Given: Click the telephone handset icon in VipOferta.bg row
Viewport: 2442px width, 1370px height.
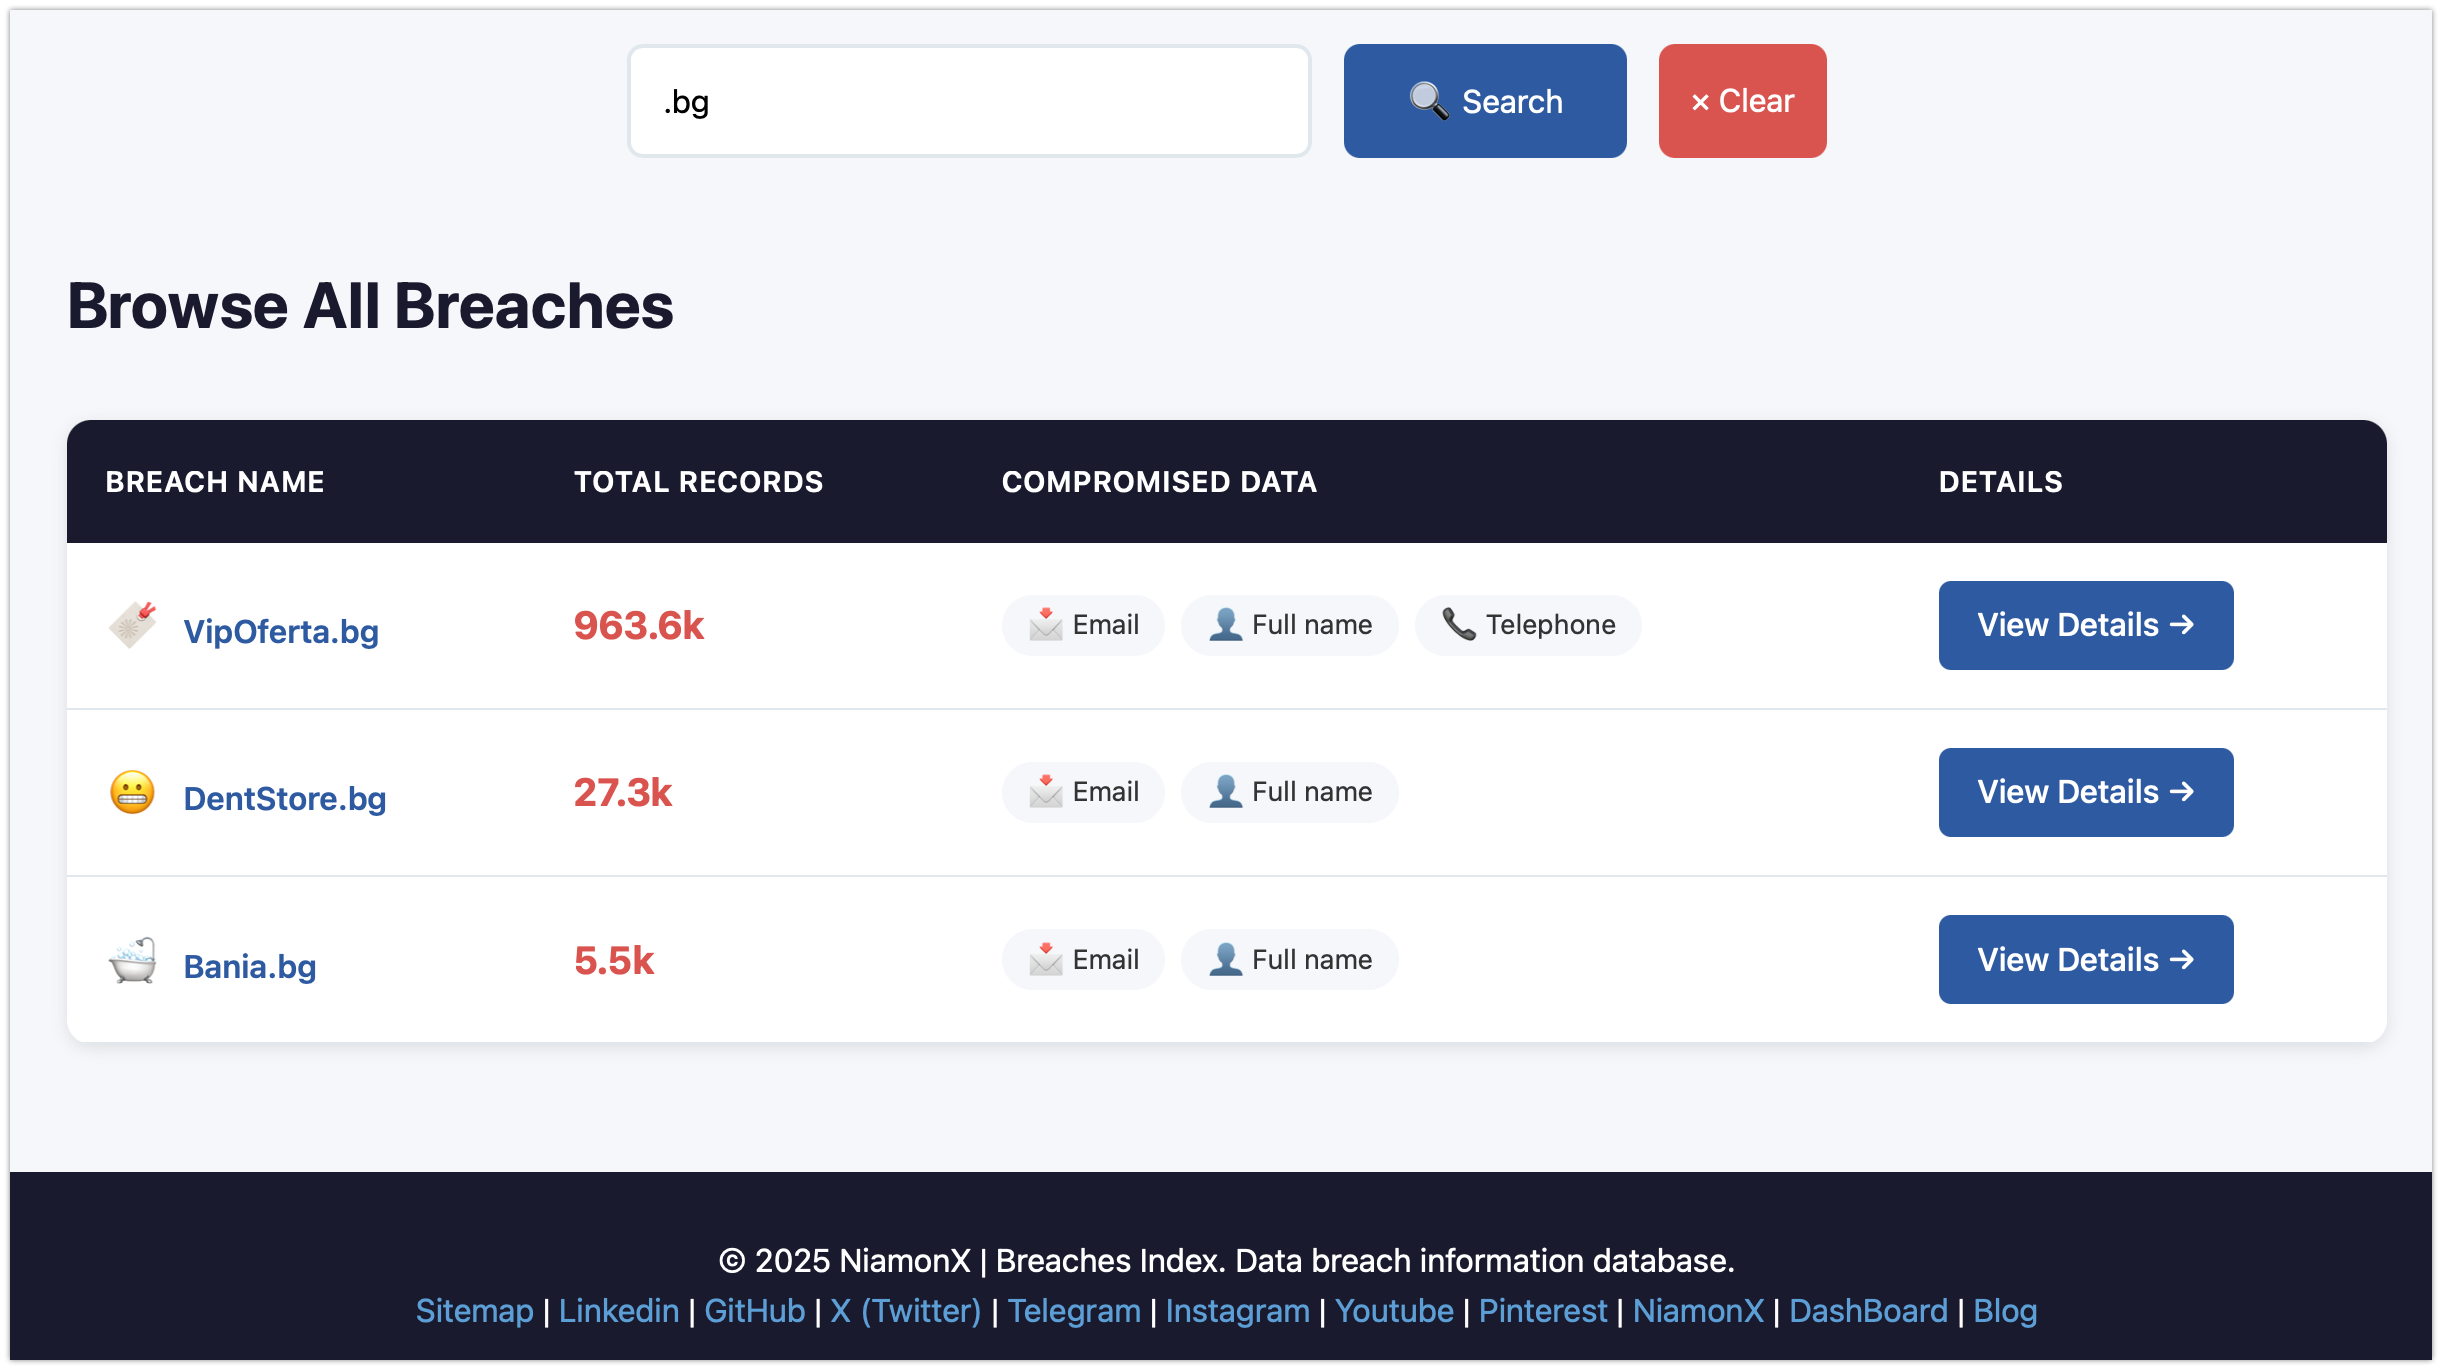Looking at the screenshot, I should tap(1459, 625).
